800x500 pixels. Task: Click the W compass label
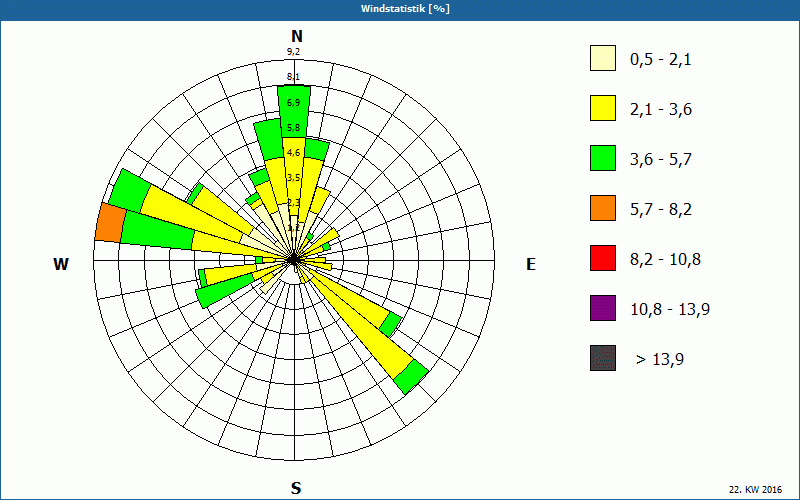[61, 264]
